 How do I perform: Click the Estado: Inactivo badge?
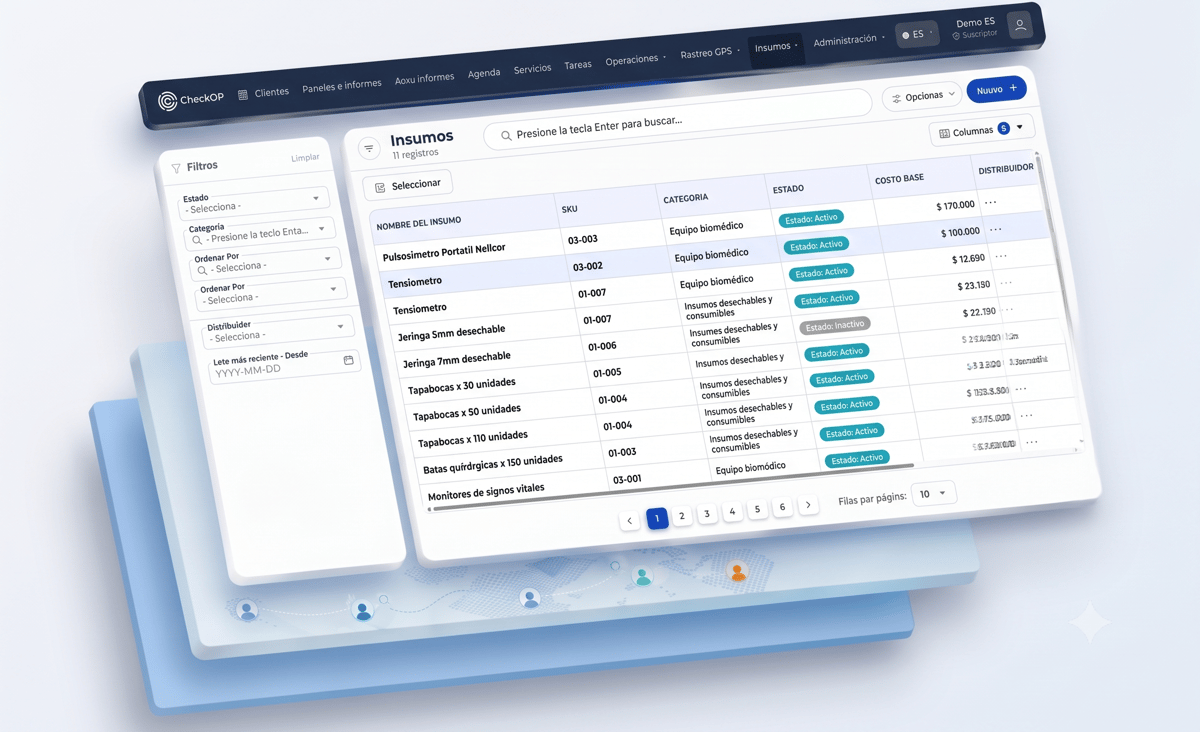(x=835, y=325)
